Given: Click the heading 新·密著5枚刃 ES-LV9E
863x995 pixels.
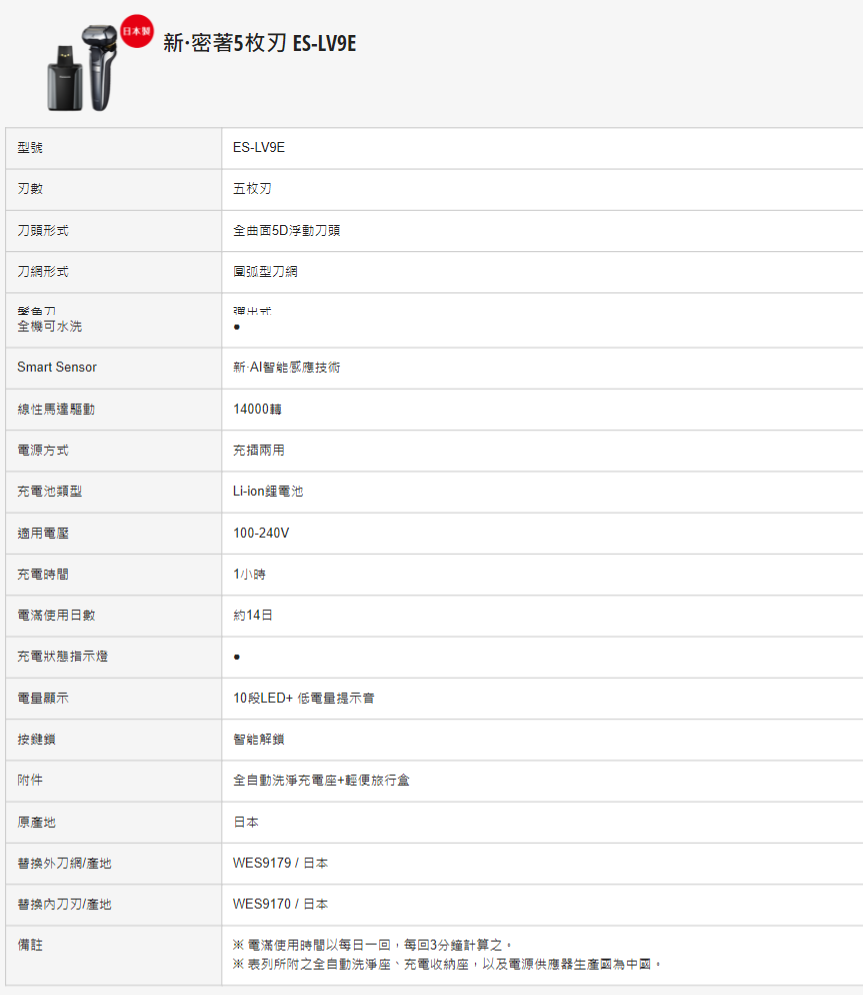Looking at the screenshot, I should [260, 43].
